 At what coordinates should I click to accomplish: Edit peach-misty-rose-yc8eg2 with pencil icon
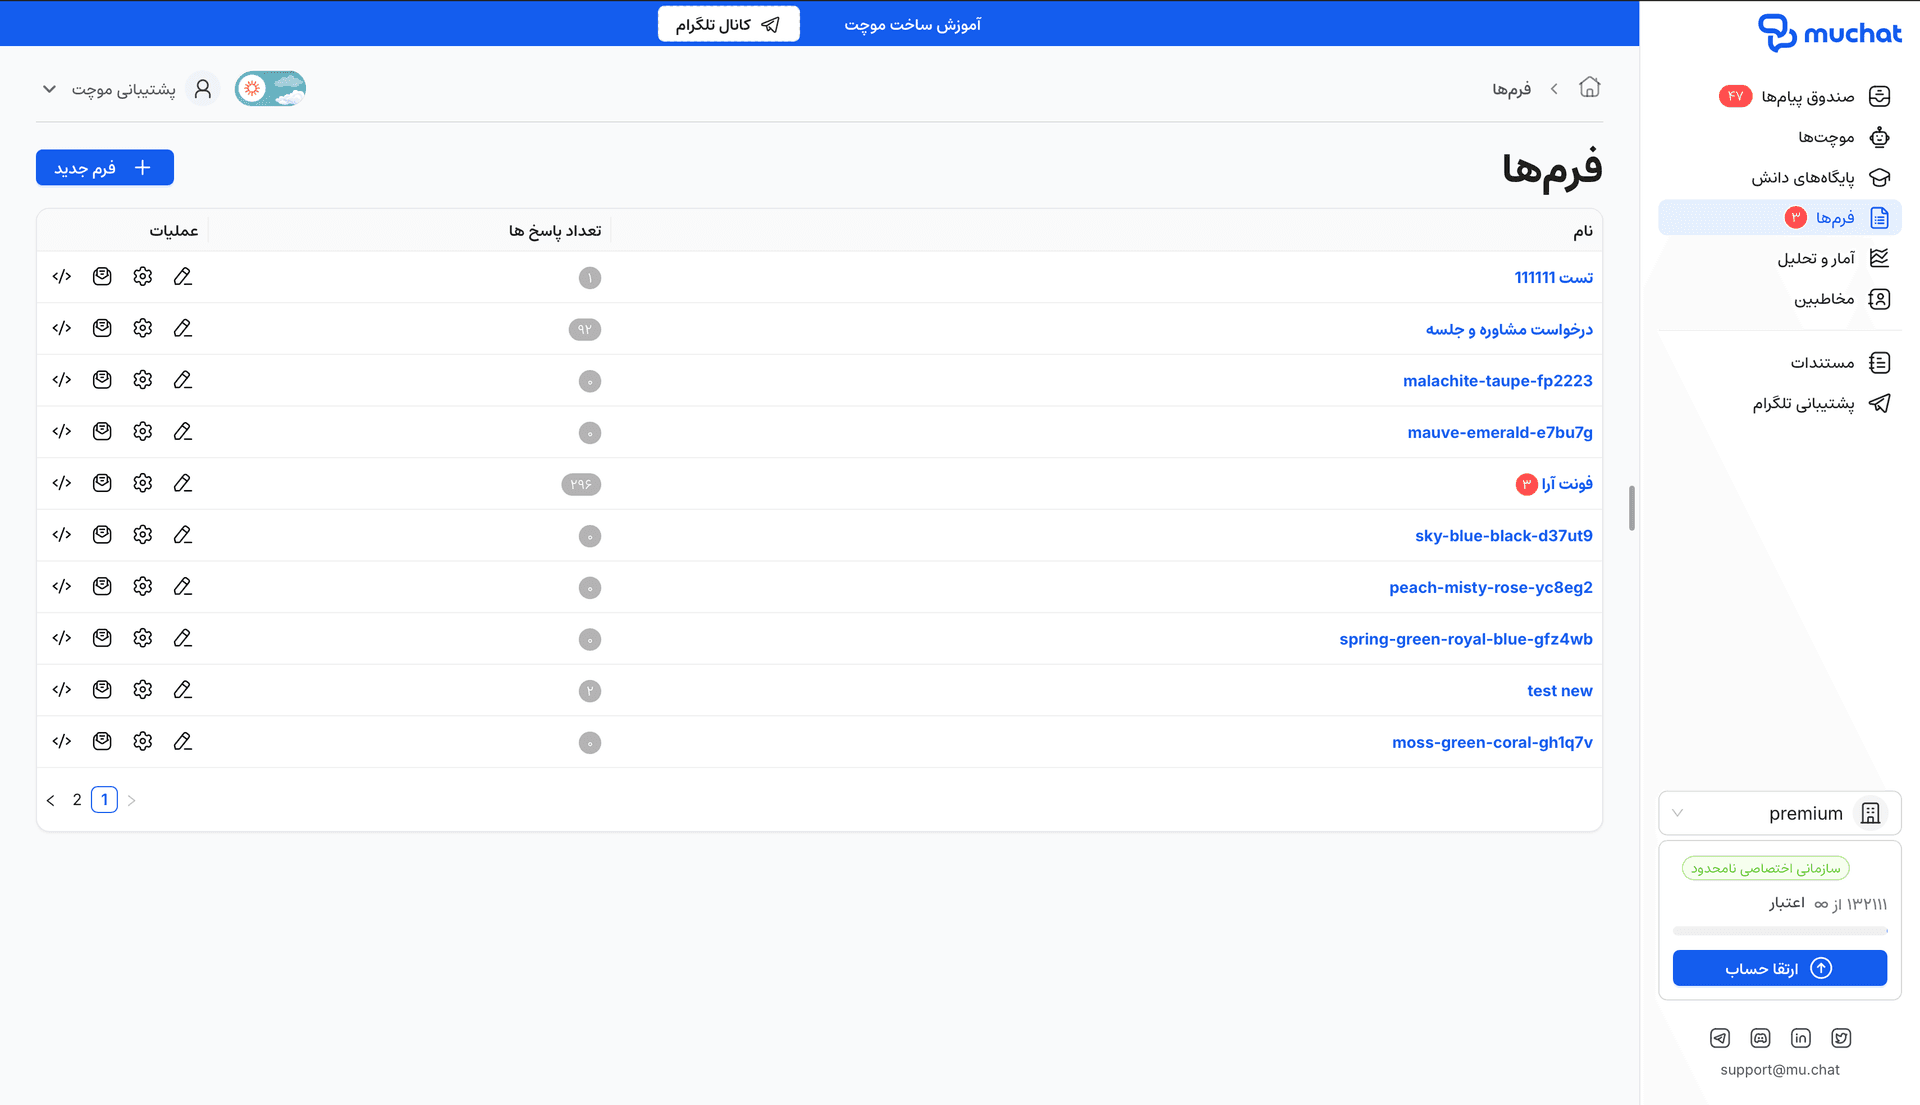[182, 587]
